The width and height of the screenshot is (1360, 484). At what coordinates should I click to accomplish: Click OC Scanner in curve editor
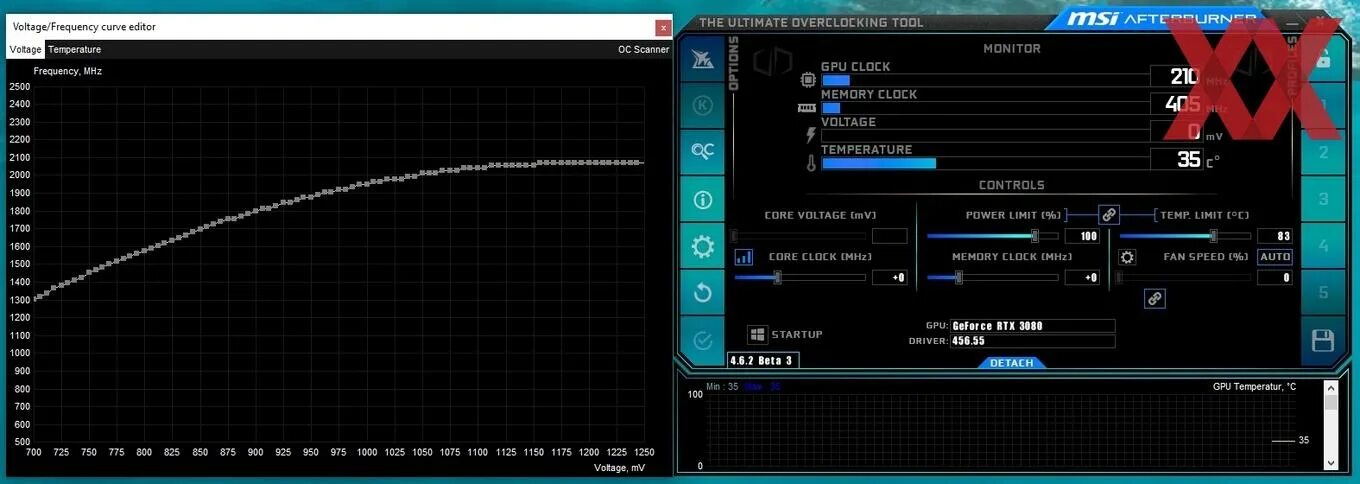coord(643,49)
